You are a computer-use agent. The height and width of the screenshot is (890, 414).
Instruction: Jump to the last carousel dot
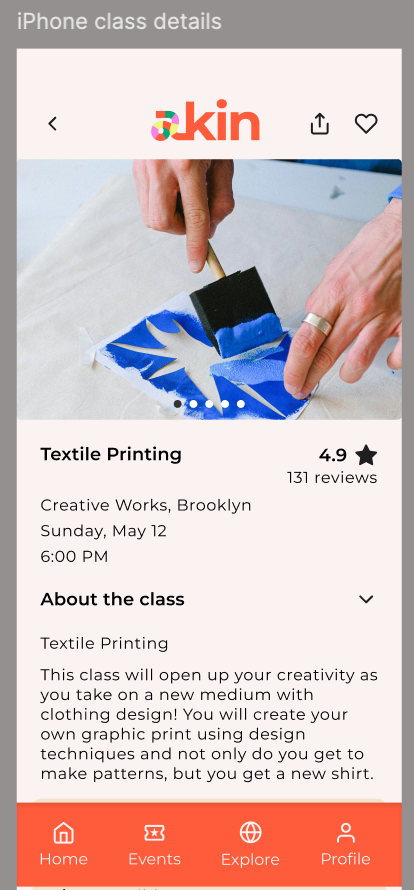click(241, 404)
